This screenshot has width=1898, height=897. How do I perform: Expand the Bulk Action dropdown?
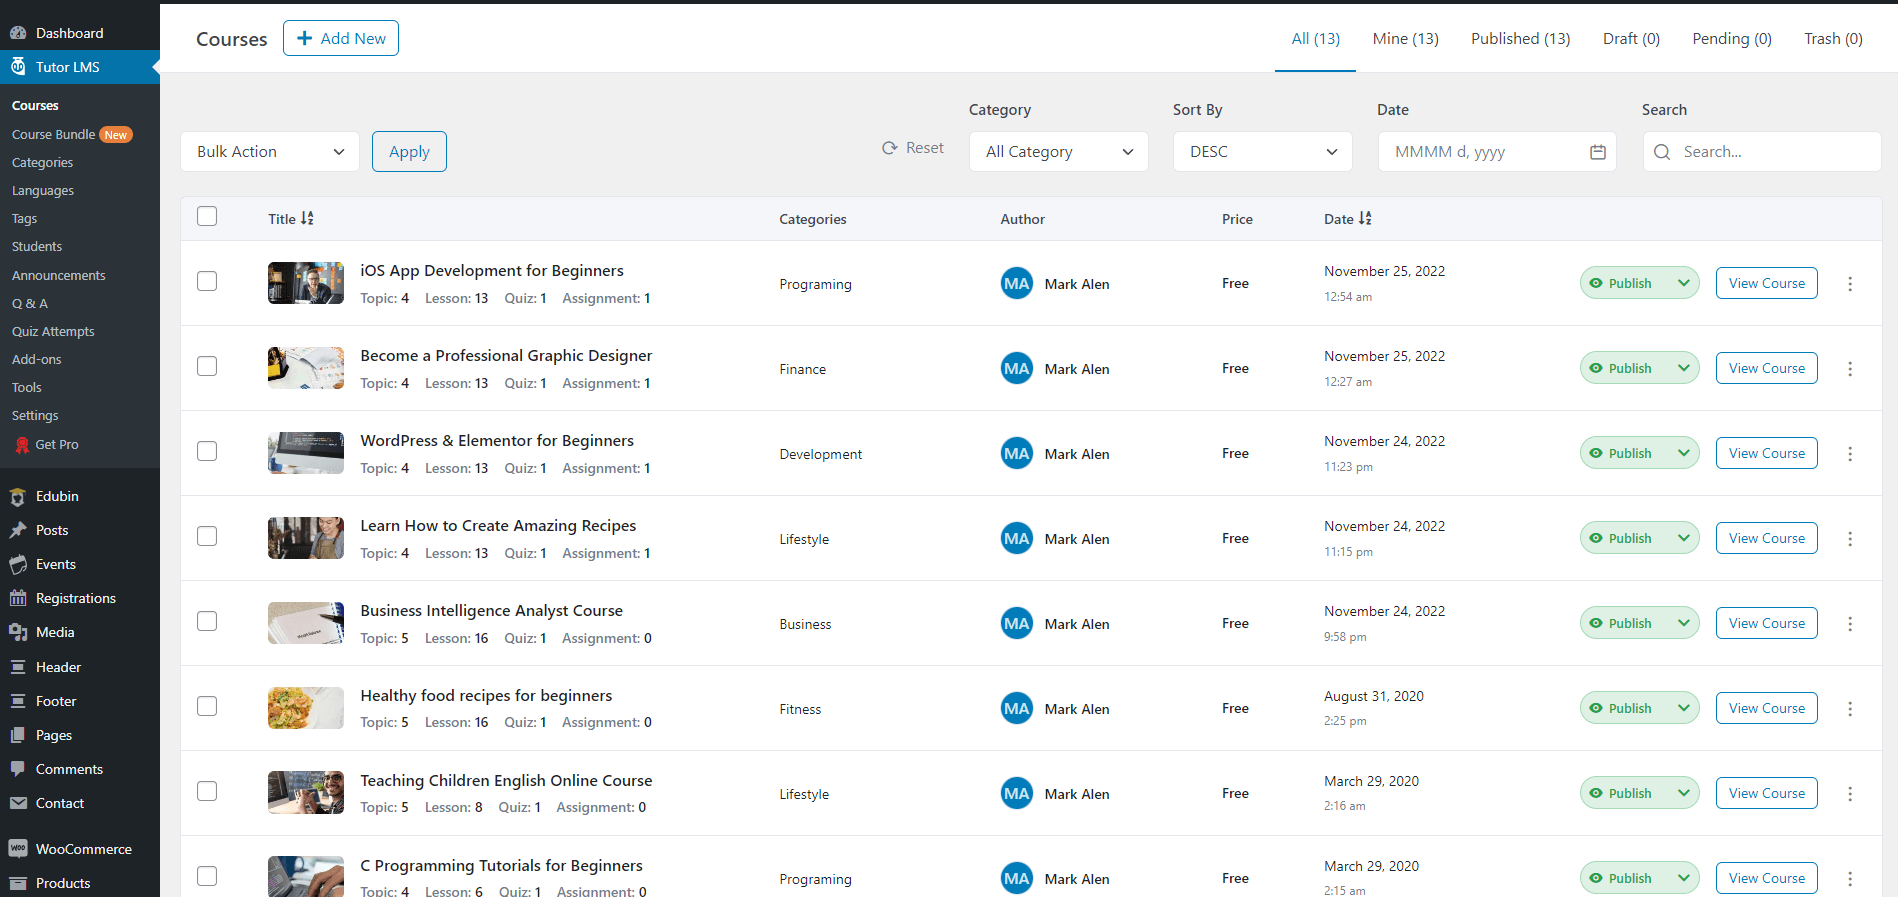[x=269, y=152]
